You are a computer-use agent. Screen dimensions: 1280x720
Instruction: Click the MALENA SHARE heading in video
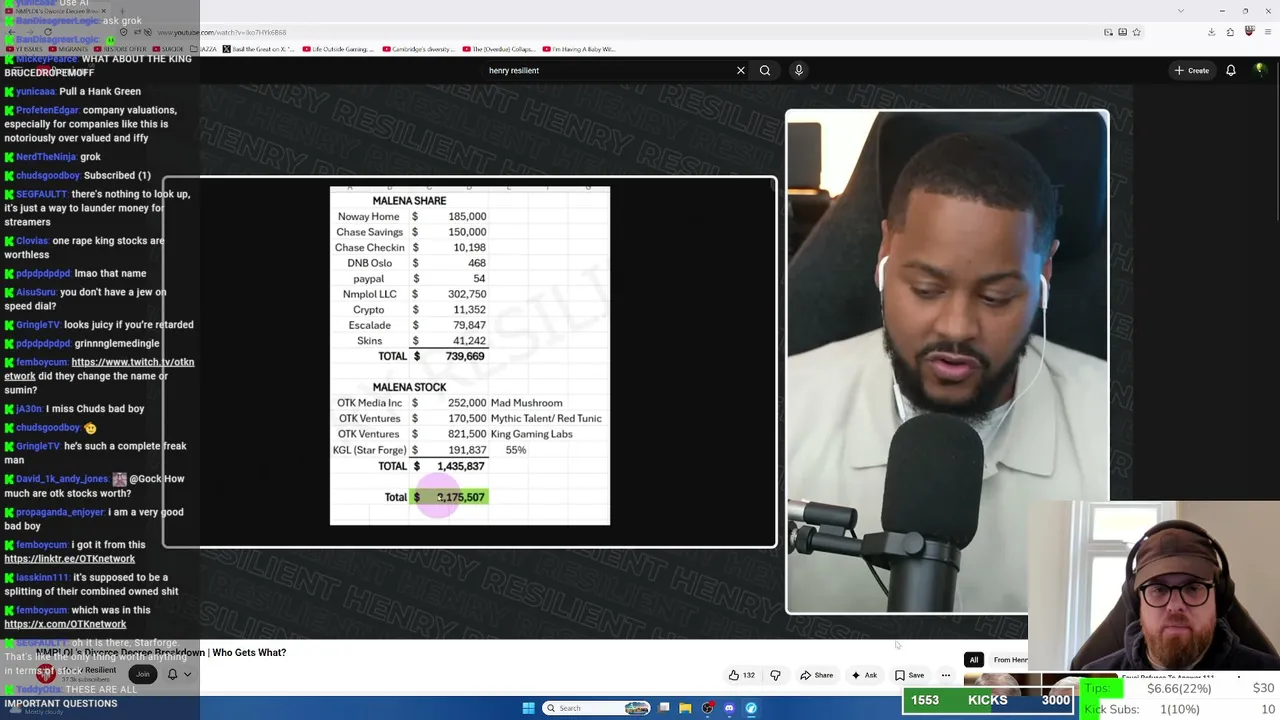coord(409,201)
